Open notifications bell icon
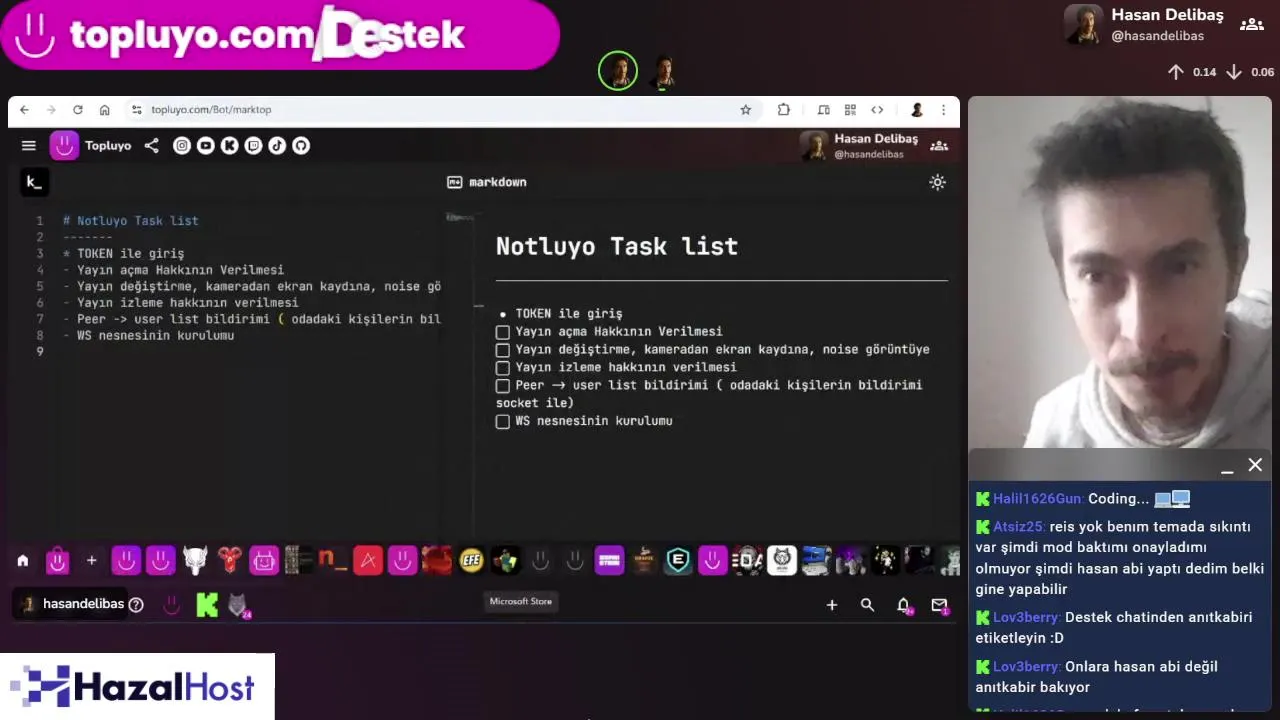This screenshot has height=720, width=1280. pos(904,605)
